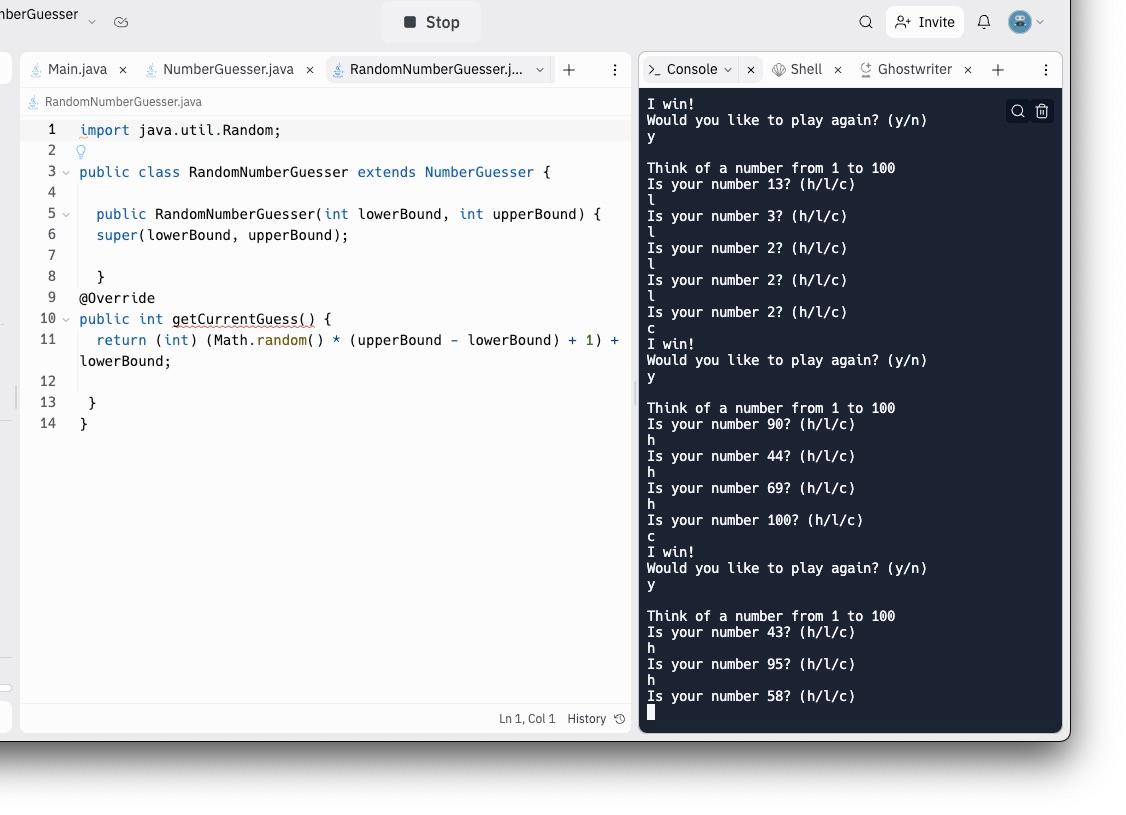Open the three-dot menu in the editor tab bar
Viewport: 1126px width, 815px height.
(x=615, y=69)
